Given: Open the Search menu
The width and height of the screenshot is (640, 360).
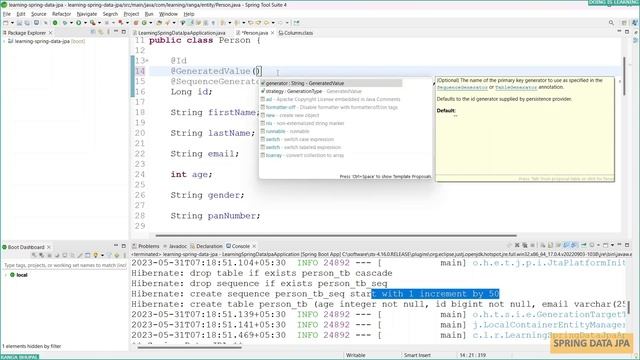Looking at the screenshot, I should (x=110, y=14).
